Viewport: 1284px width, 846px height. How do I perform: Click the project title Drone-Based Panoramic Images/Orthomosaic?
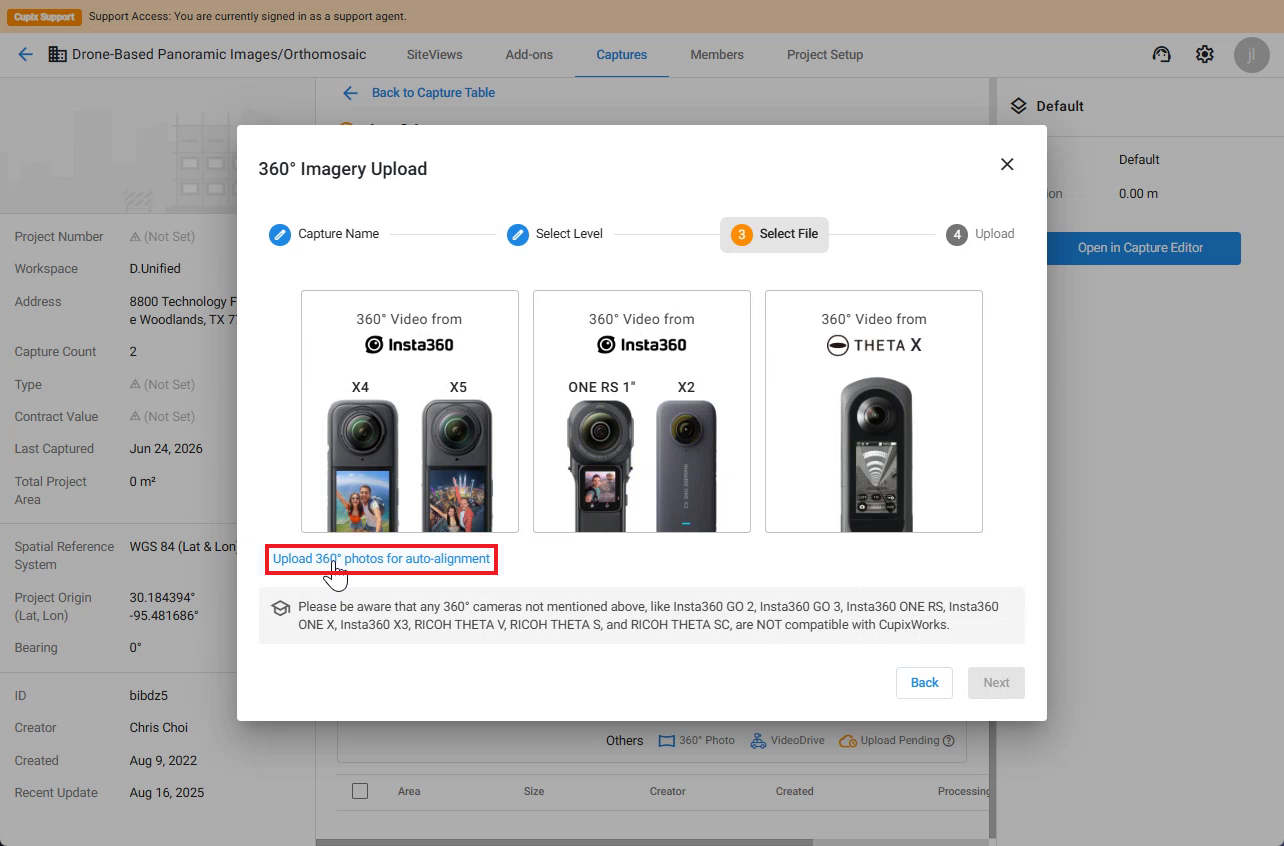pos(219,55)
